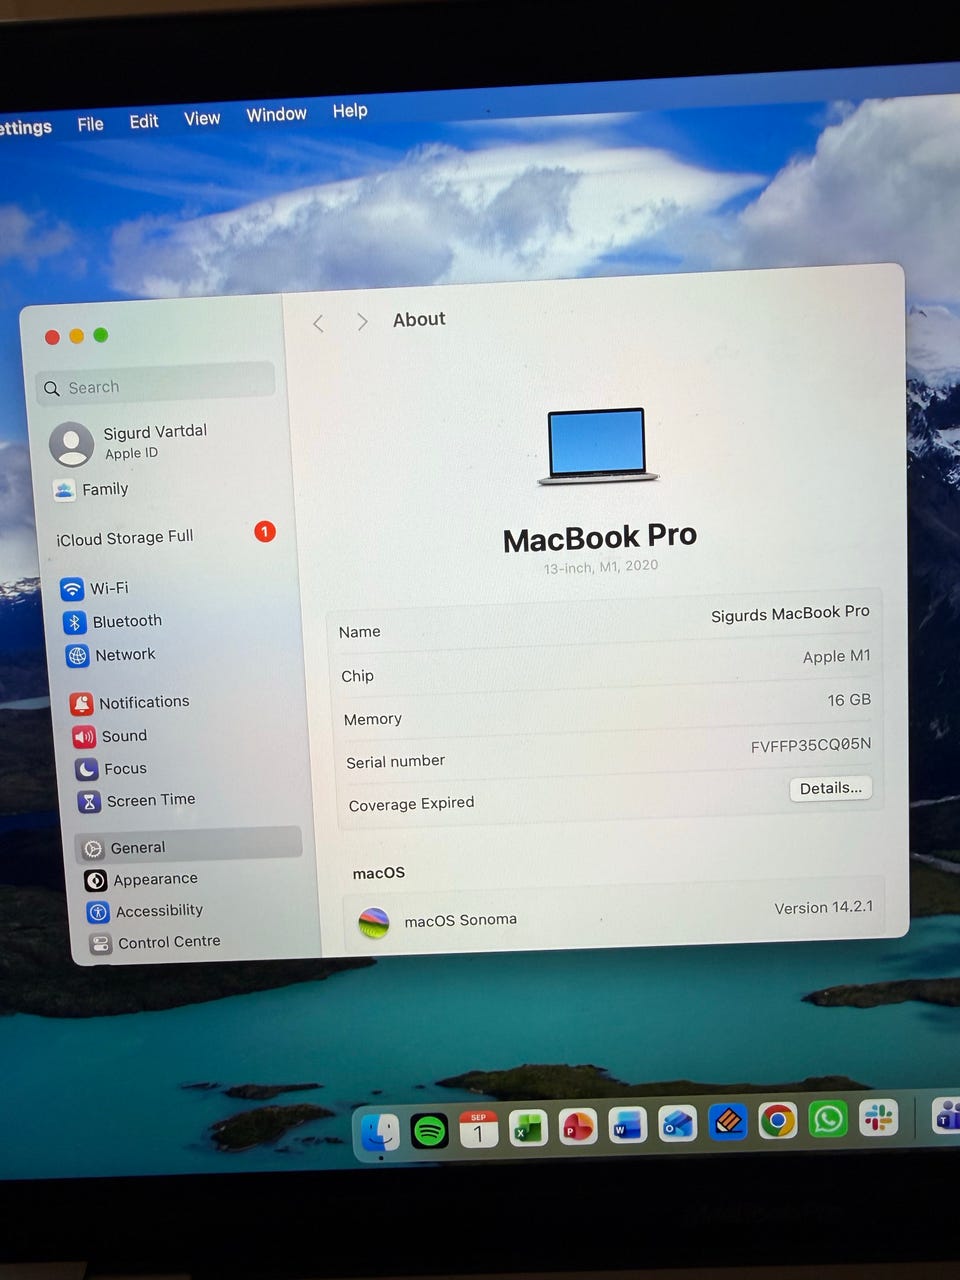Open the Window menu

point(276,114)
